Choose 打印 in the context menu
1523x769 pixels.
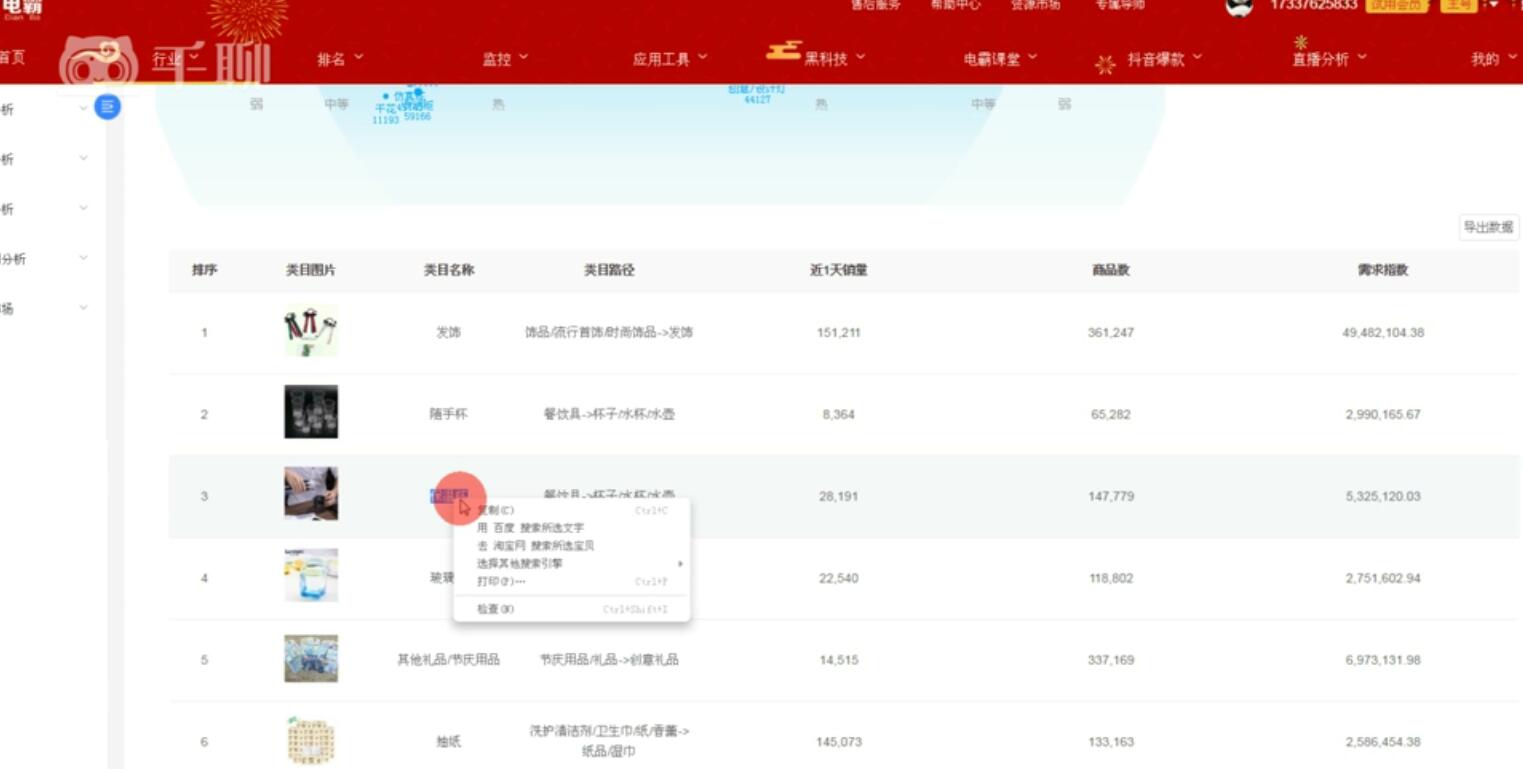(571, 582)
